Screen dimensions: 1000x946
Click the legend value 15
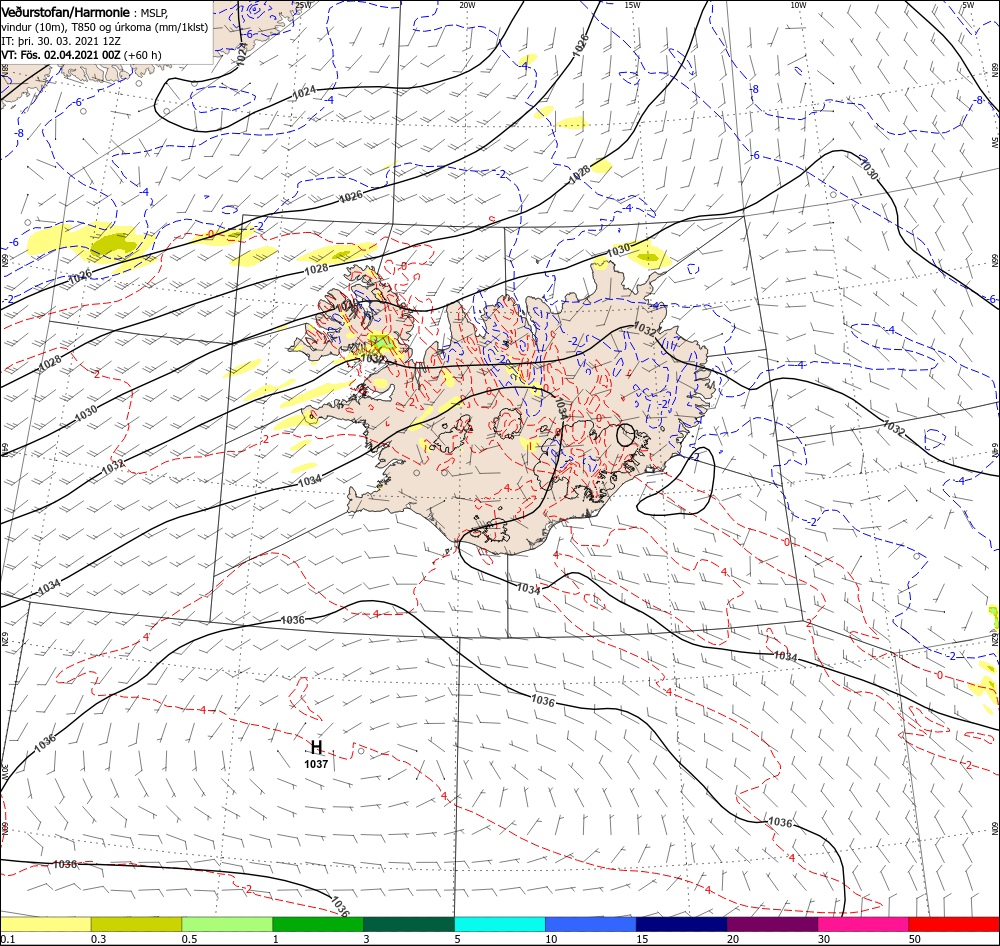(x=642, y=939)
